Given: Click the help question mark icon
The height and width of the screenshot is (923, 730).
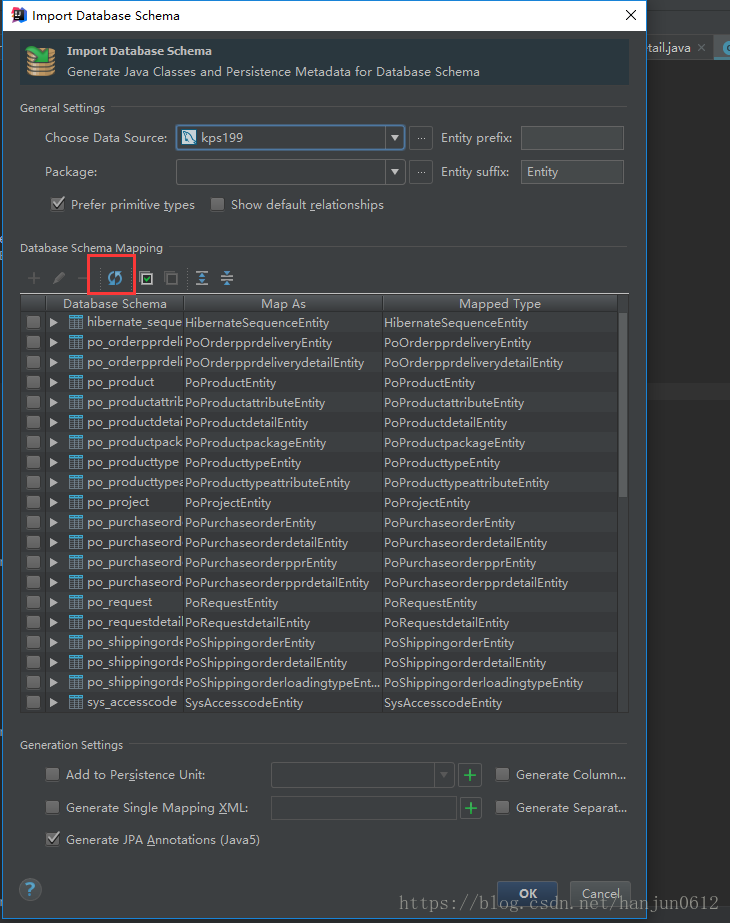Looking at the screenshot, I should pos(30,889).
